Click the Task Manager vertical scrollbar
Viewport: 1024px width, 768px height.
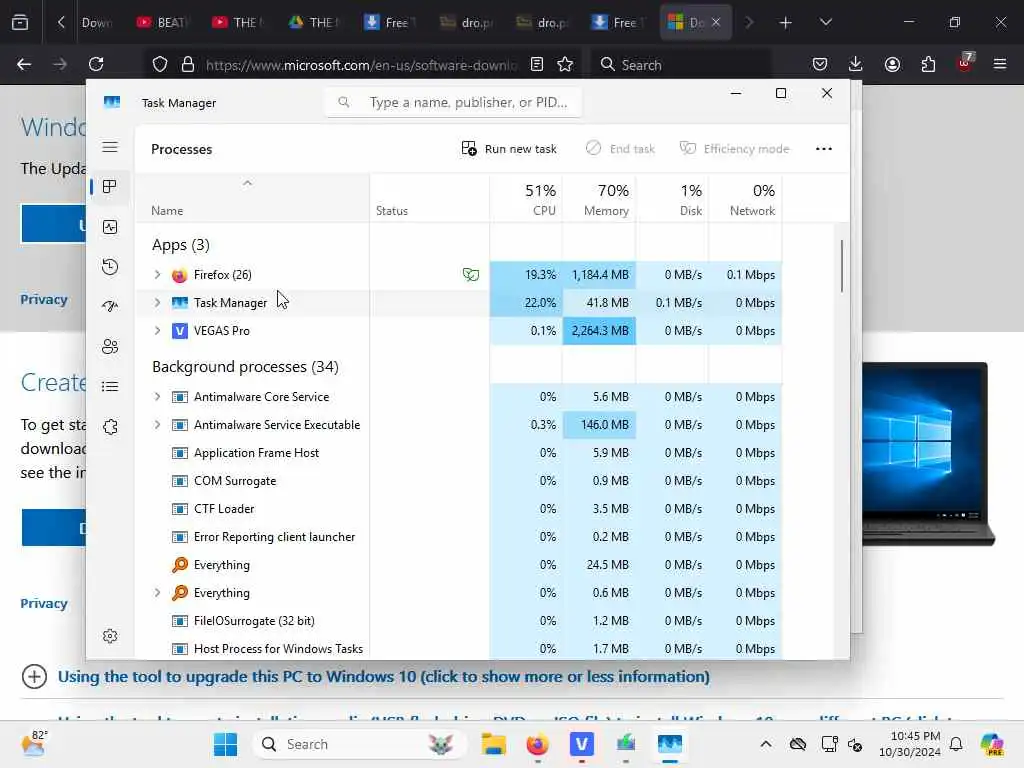pos(841,266)
